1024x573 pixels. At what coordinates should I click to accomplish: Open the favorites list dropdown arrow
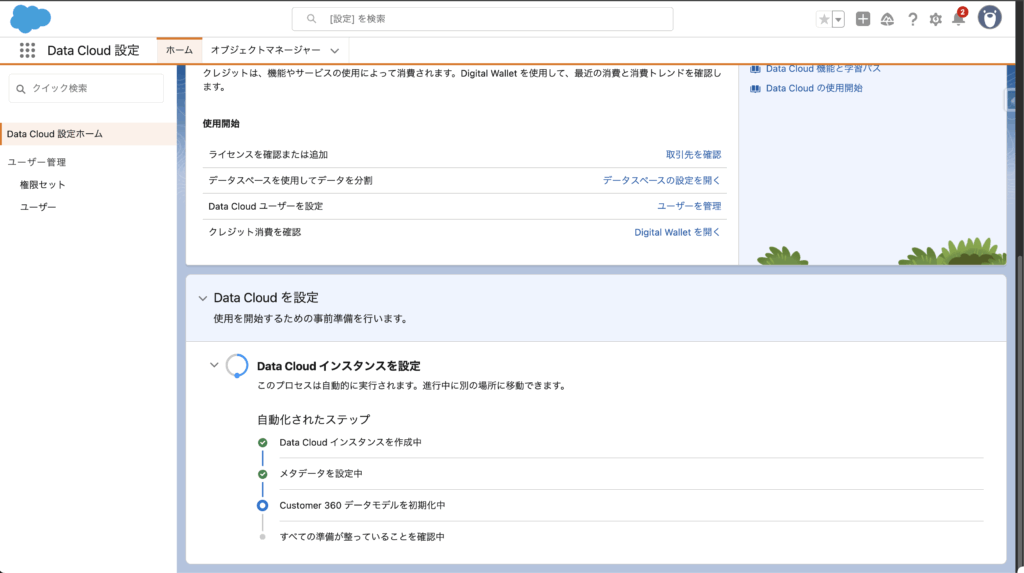tap(839, 19)
